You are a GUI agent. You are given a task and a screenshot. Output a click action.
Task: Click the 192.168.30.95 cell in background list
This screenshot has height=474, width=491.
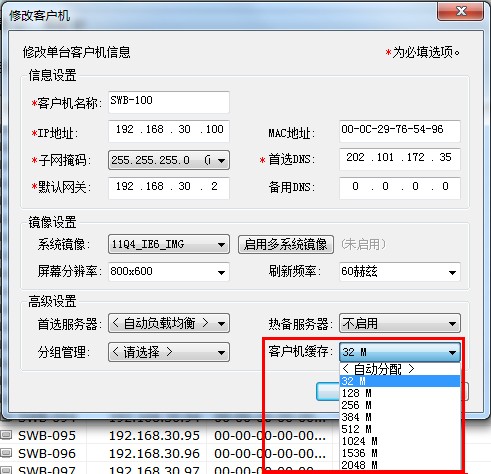click(x=154, y=435)
